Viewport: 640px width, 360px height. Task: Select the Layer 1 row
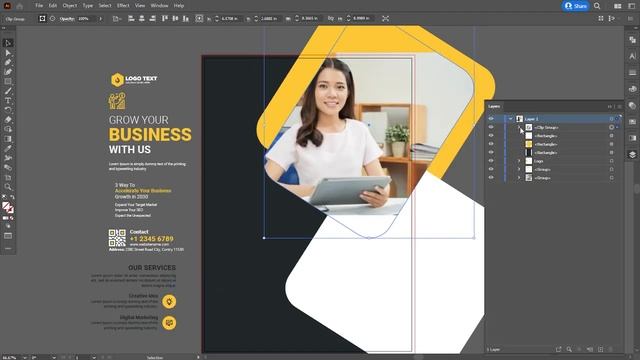tap(553, 119)
